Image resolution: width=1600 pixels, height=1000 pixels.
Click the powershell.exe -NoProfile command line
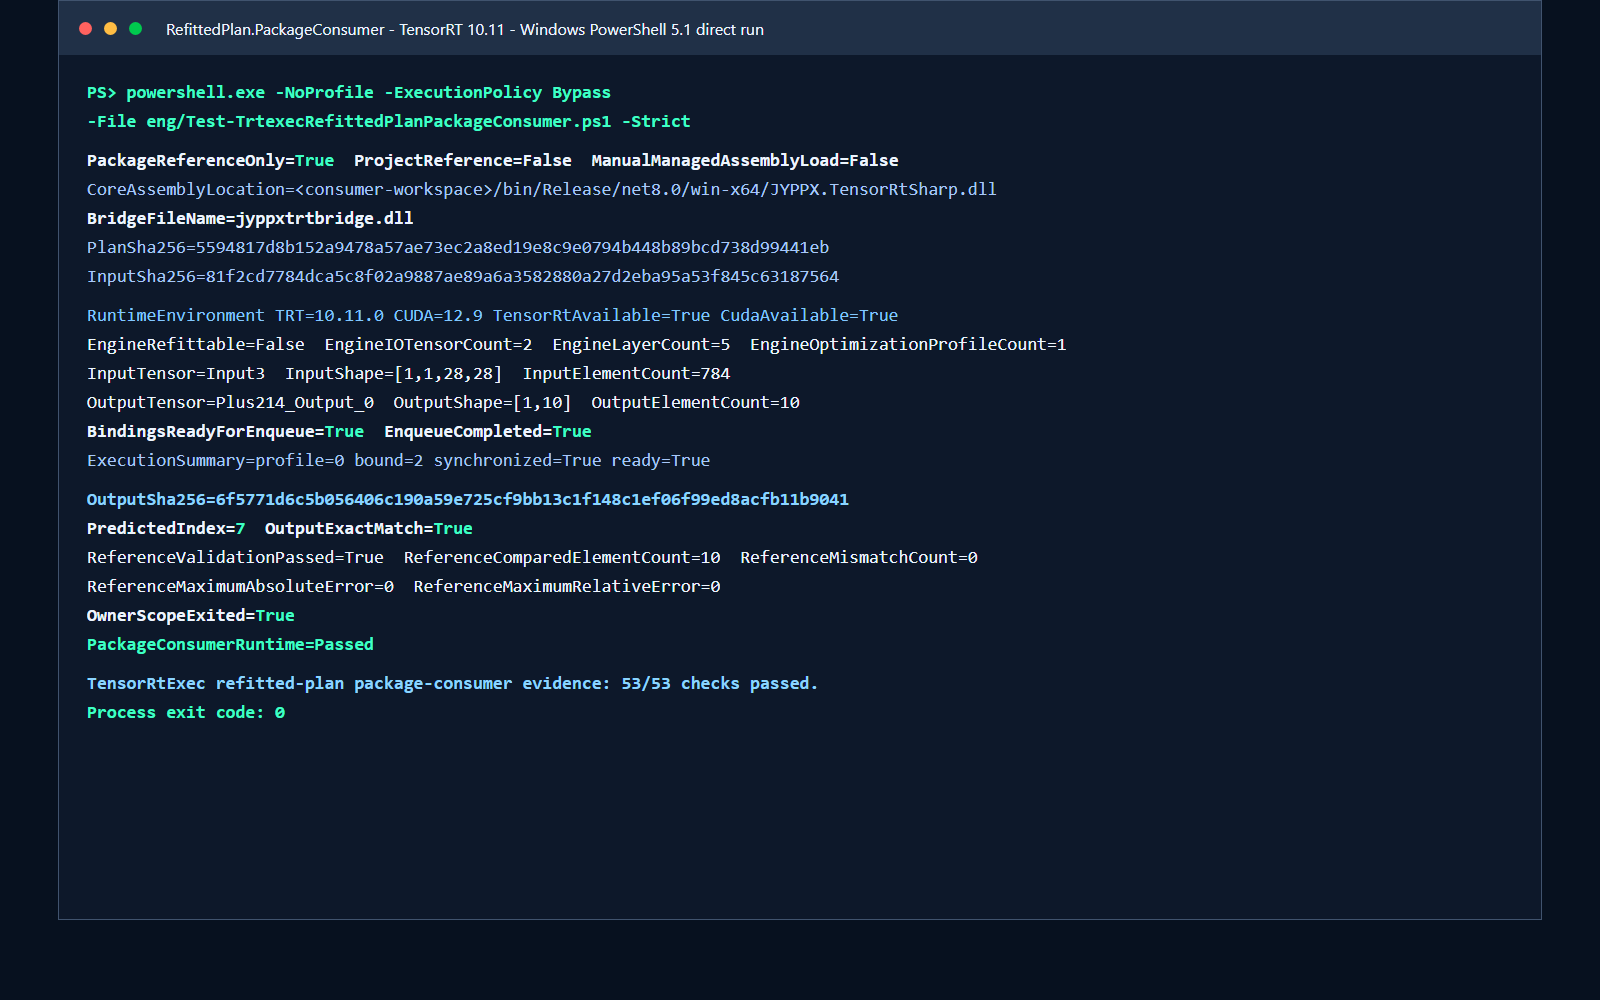[x=349, y=93]
